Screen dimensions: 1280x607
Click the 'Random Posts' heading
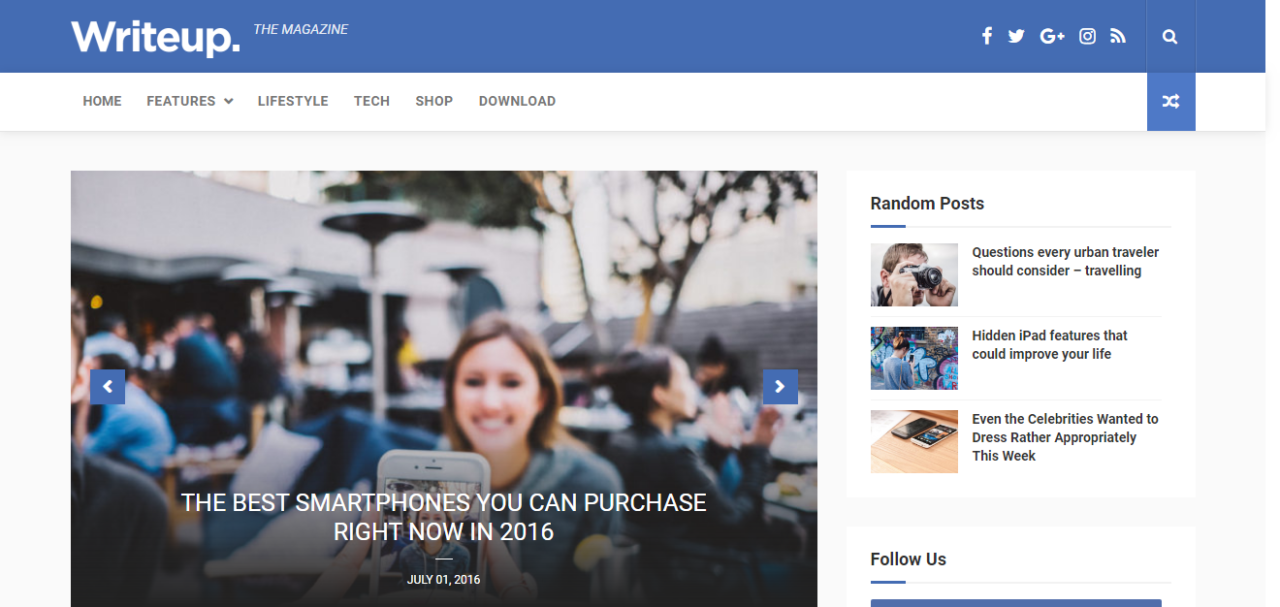click(927, 203)
